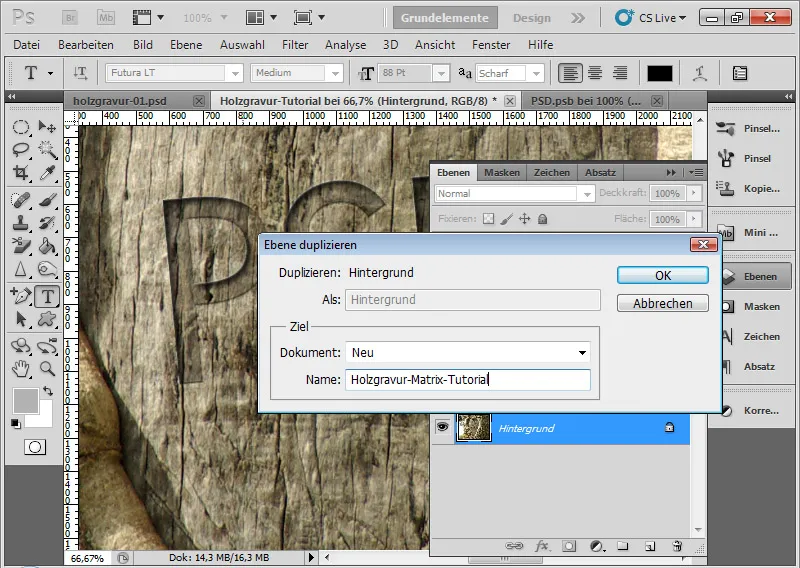The width and height of the screenshot is (800, 568).
Task: Select Grundelemente workspace button
Action: click(x=445, y=18)
